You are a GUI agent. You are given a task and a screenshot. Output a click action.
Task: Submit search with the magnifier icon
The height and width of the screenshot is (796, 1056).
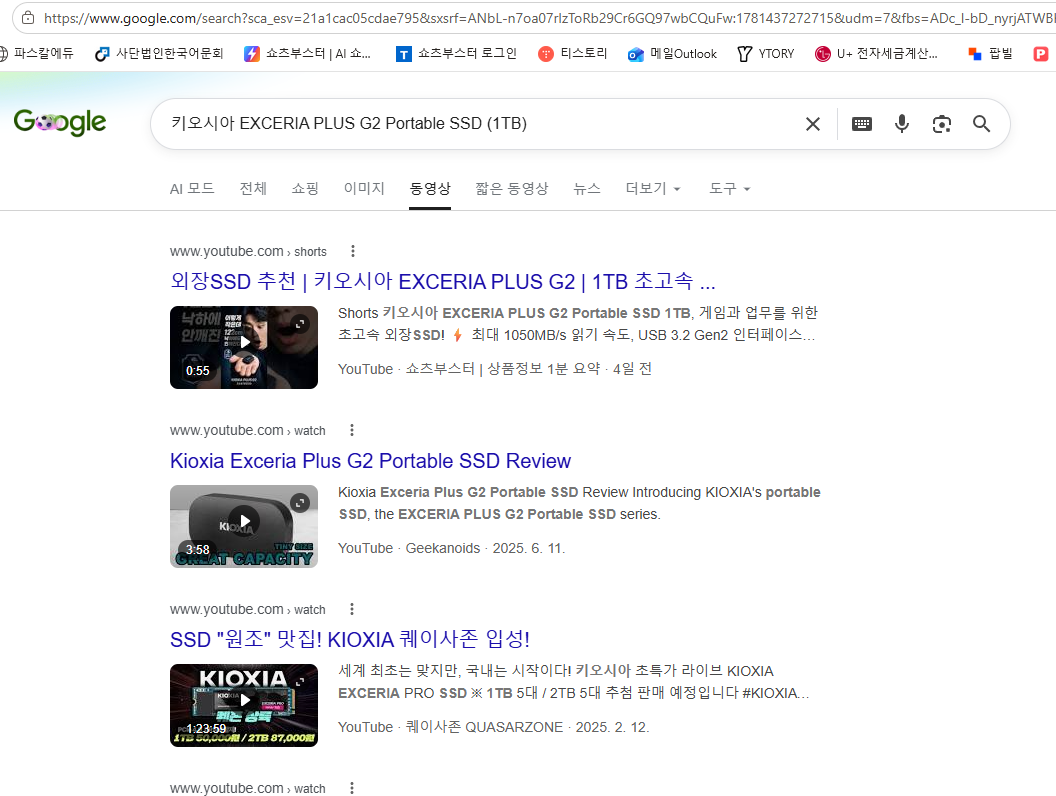981,124
